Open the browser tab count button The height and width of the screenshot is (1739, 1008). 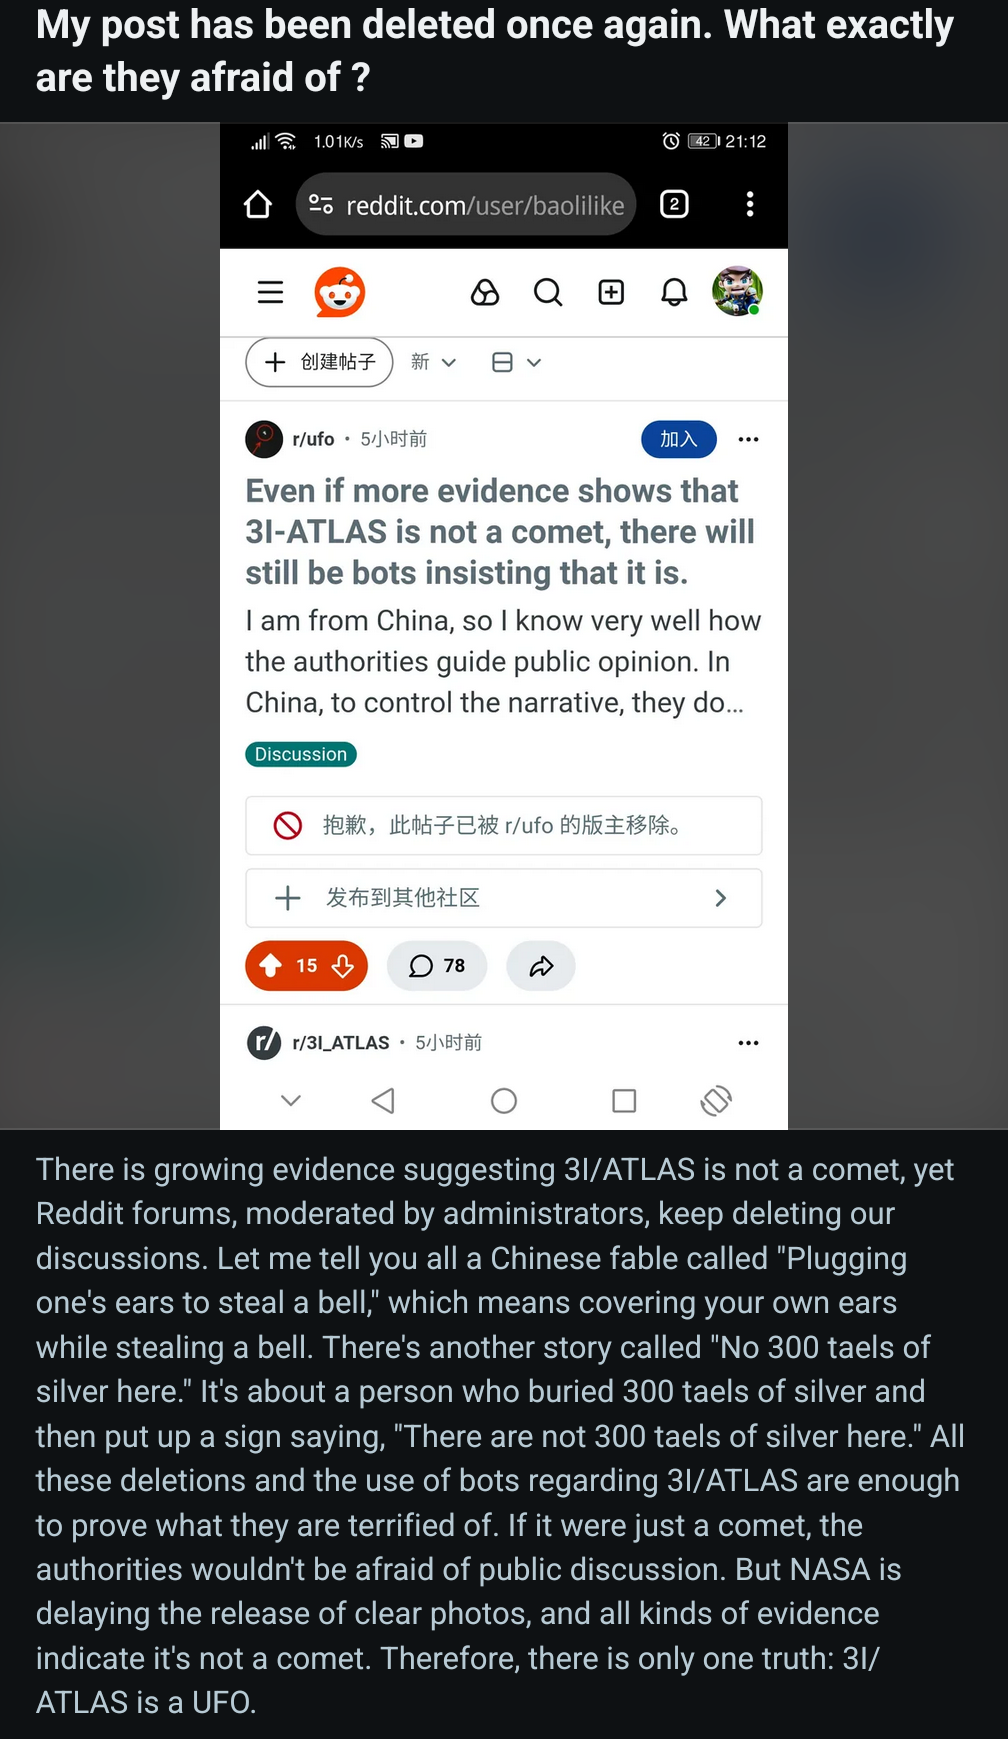[674, 204]
